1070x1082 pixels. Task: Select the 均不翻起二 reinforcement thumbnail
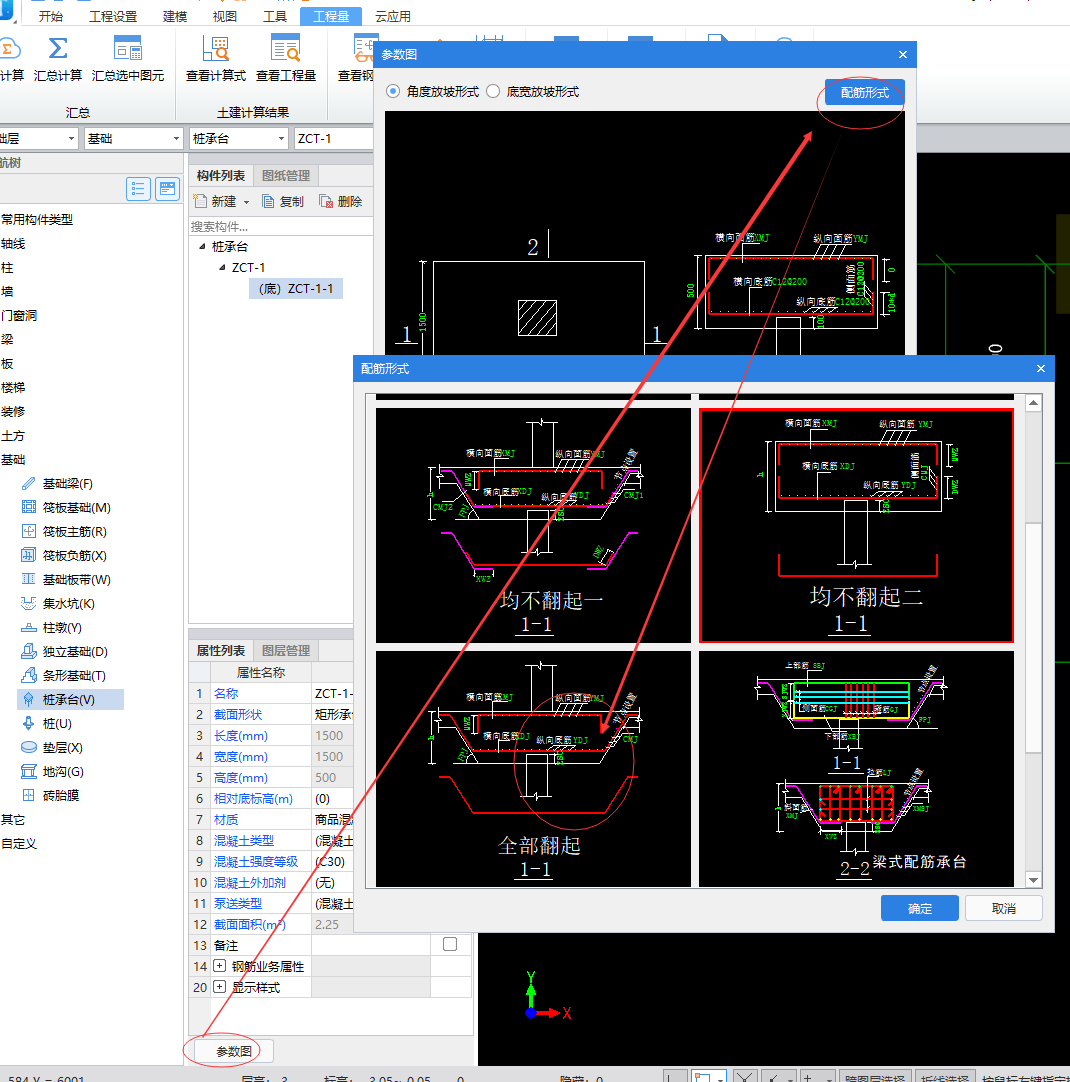tap(856, 525)
